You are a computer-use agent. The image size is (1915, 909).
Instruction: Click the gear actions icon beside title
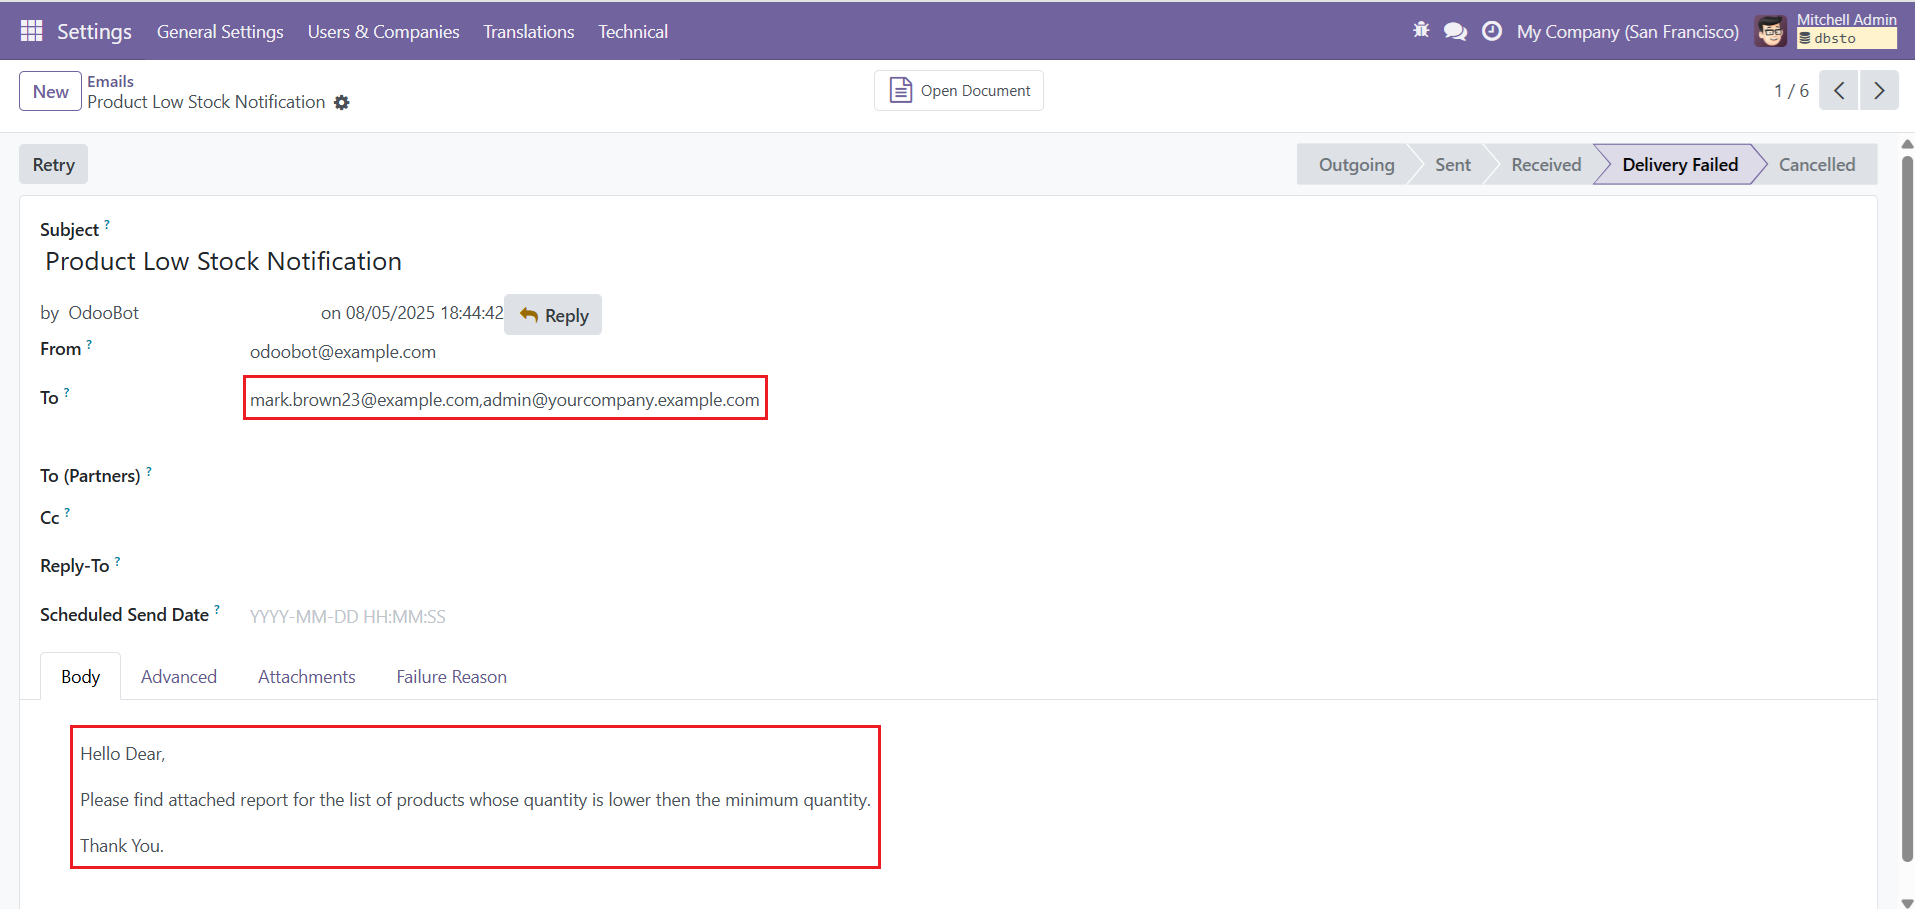click(342, 103)
